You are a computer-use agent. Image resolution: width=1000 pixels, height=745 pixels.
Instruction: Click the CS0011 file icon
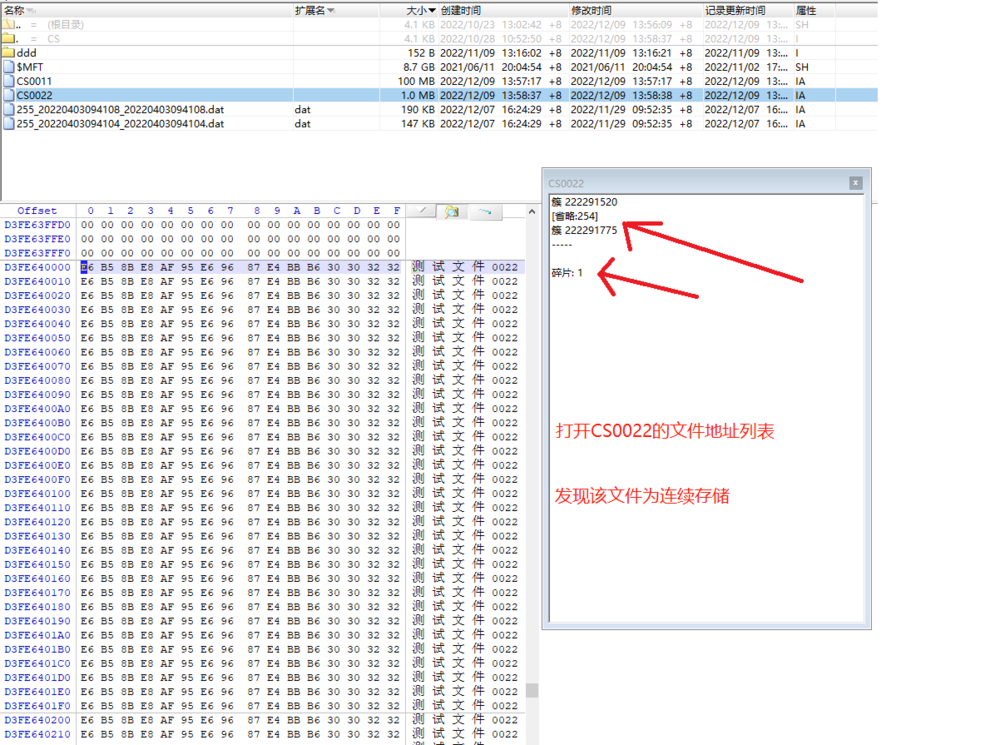9,81
